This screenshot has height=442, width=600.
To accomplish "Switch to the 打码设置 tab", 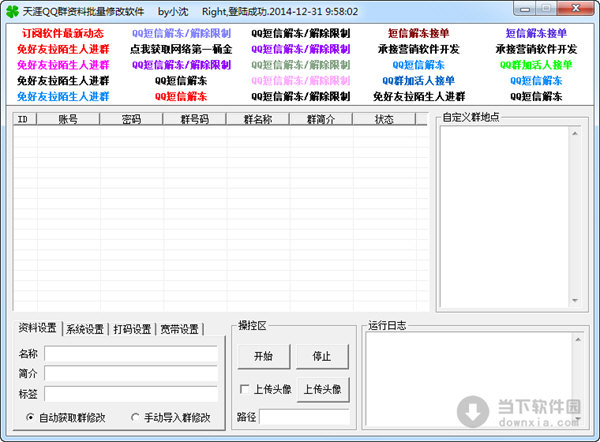I will (x=132, y=329).
